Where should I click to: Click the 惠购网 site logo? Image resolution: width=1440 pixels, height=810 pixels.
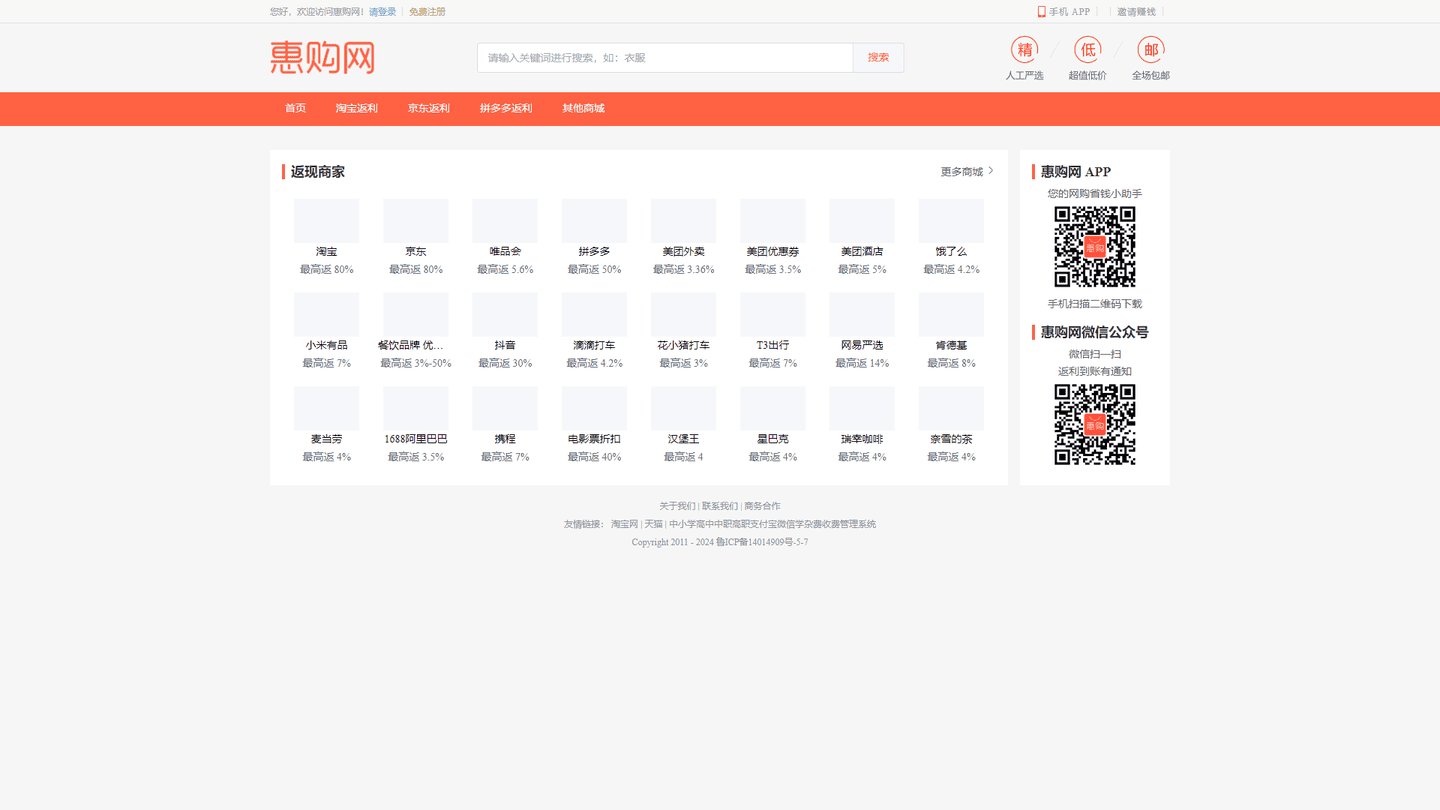(322, 57)
